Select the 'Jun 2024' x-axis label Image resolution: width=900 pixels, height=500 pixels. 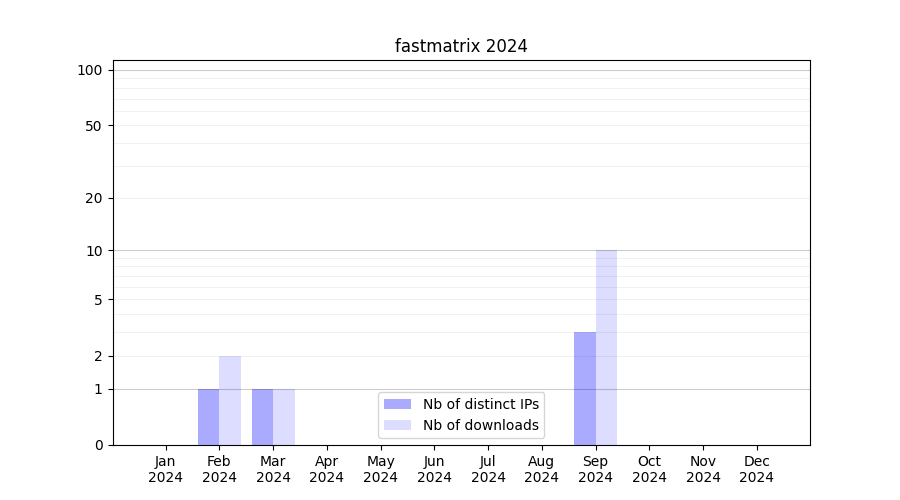click(434, 469)
